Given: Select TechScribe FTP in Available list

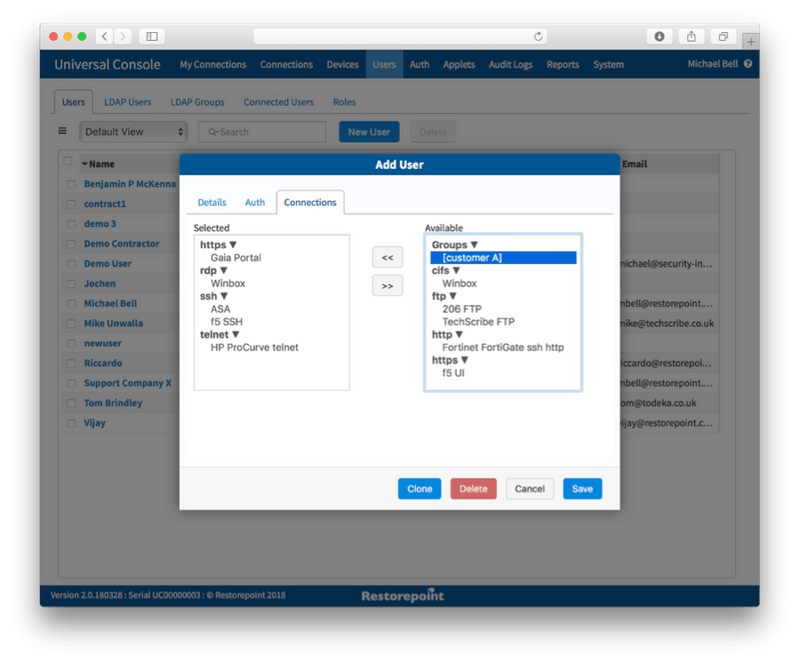Looking at the screenshot, I should 478,322.
